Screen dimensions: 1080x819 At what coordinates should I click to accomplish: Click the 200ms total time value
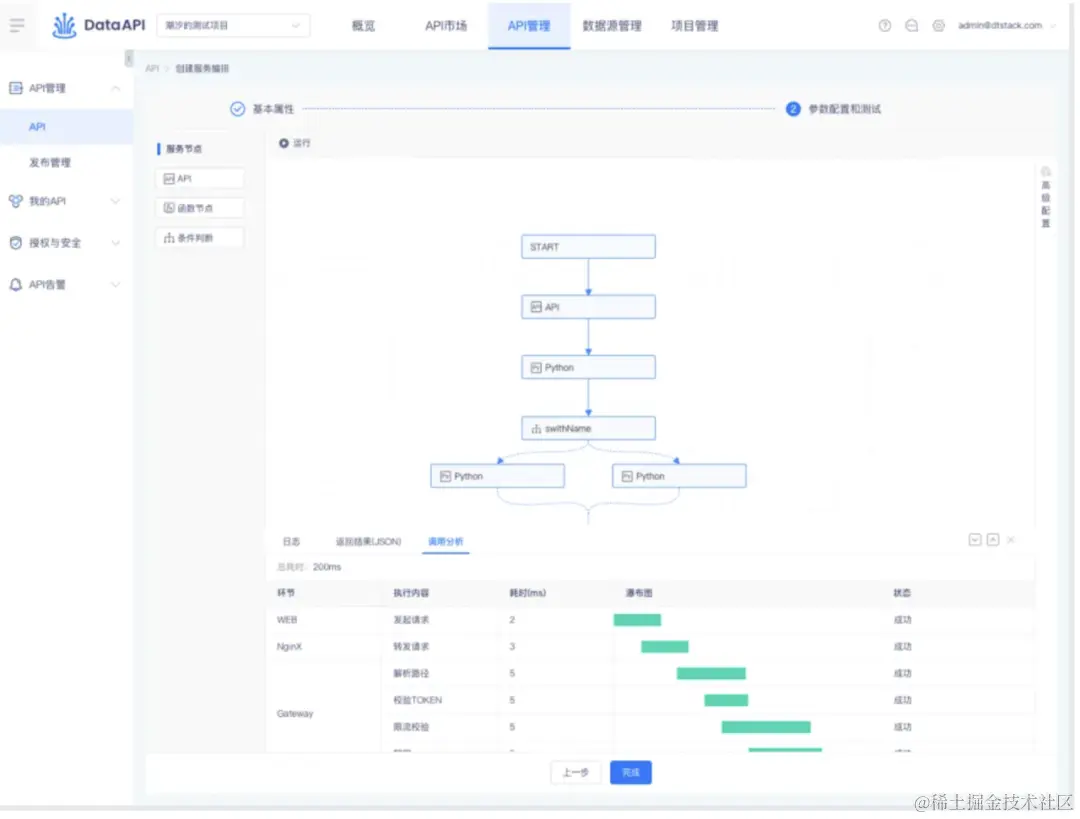pyautogui.click(x=326, y=567)
